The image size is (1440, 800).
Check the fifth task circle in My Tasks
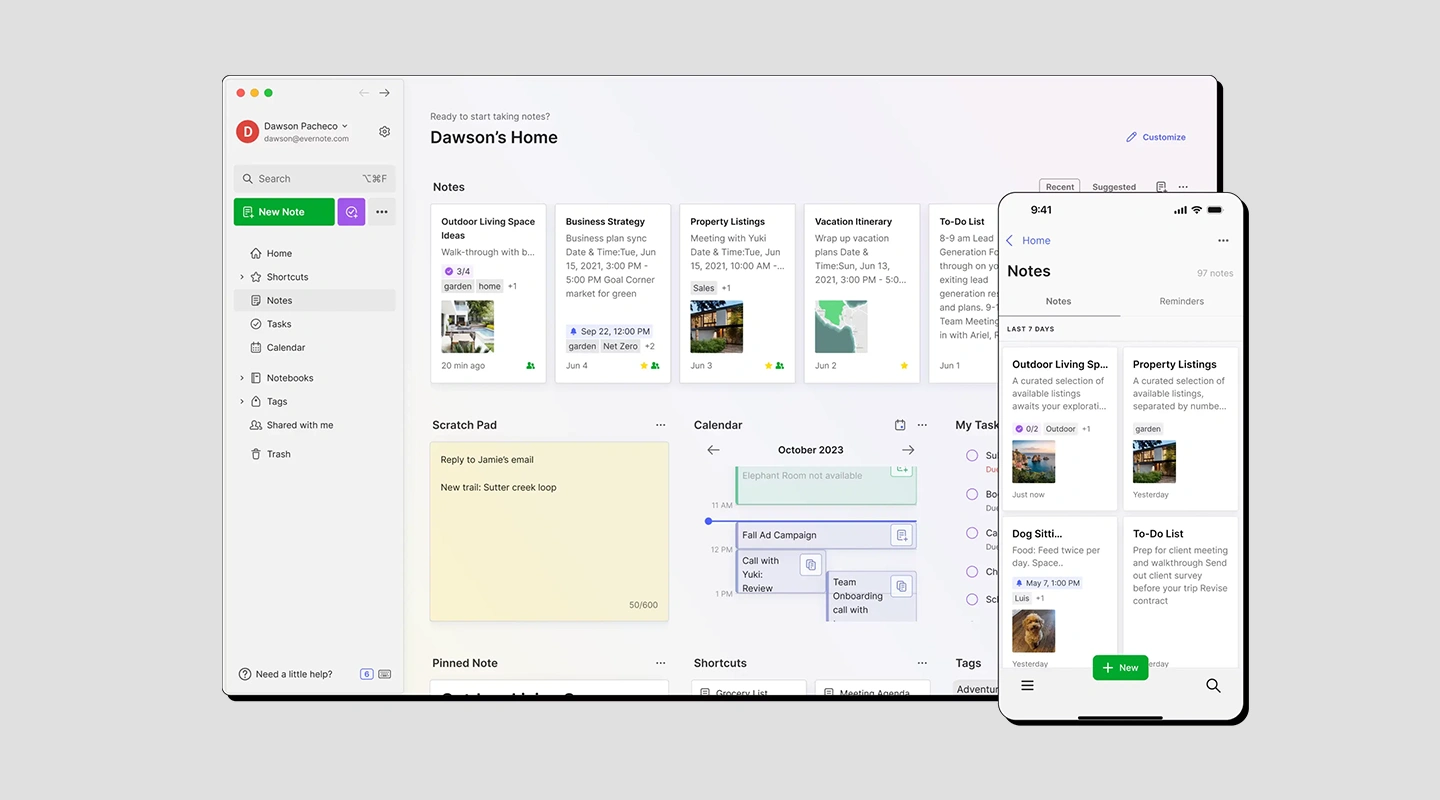coord(972,599)
